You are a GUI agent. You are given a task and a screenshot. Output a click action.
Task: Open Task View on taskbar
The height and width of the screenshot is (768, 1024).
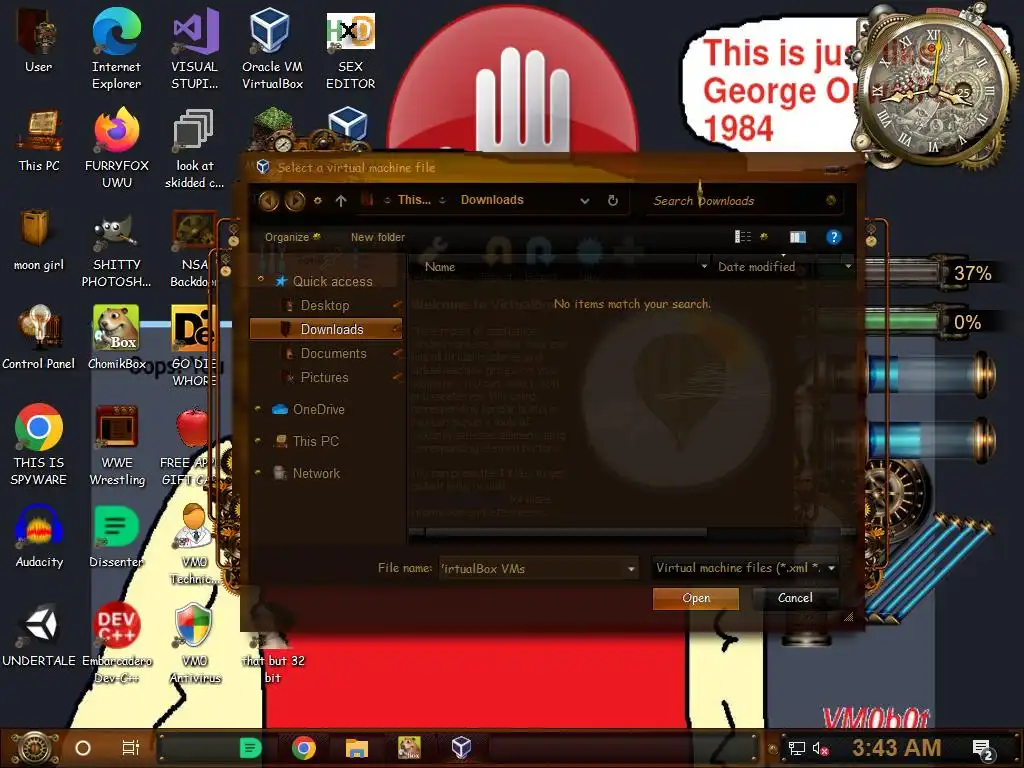coord(131,748)
